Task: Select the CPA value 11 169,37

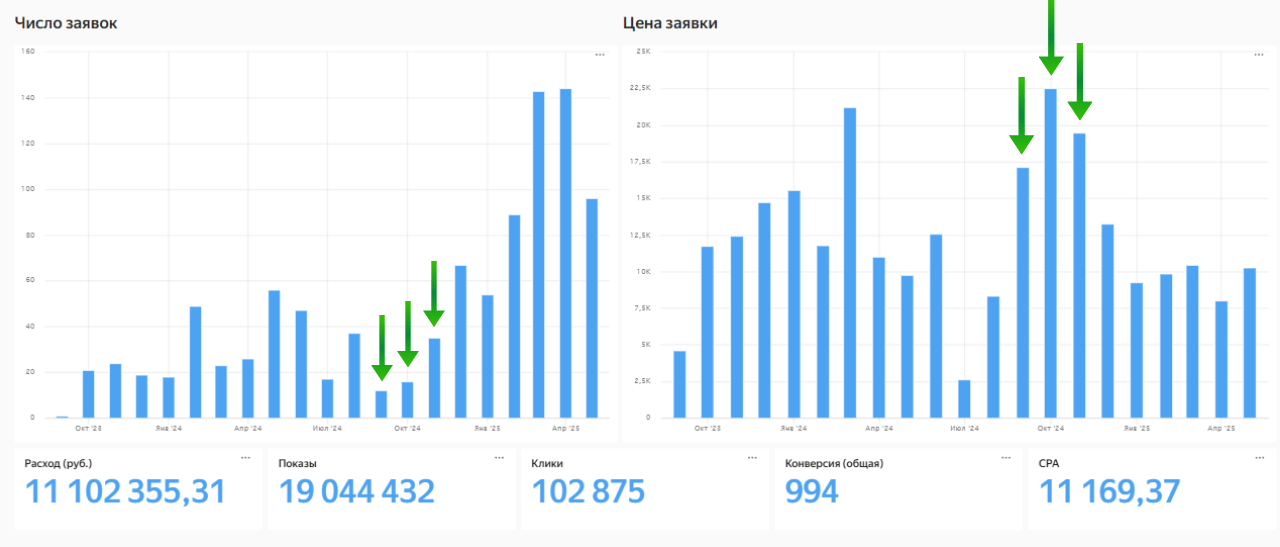Action: pyautogui.click(x=1110, y=492)
